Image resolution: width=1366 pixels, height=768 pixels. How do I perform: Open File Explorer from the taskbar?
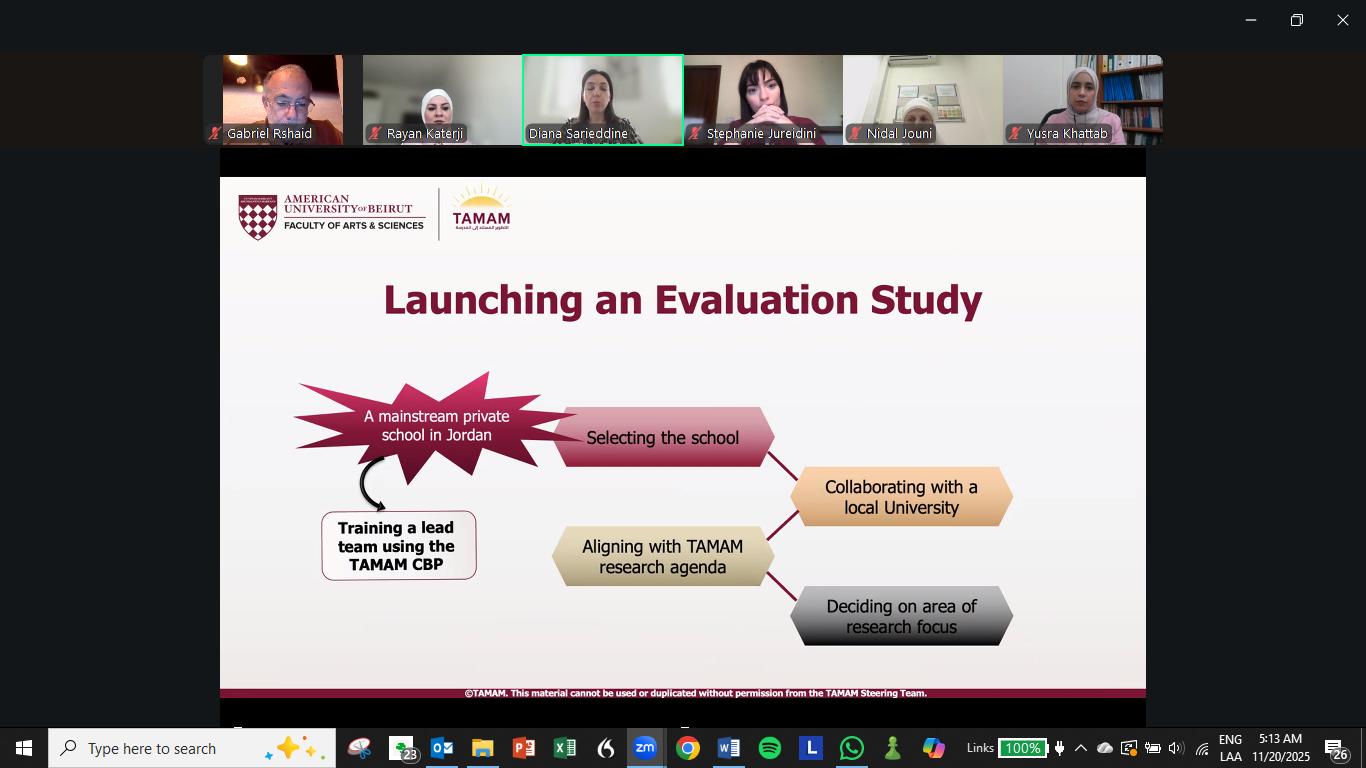point(483,748)
